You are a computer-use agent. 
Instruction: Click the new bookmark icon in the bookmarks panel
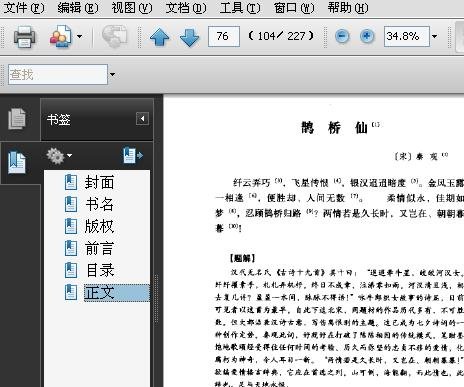tap(133, 156)
